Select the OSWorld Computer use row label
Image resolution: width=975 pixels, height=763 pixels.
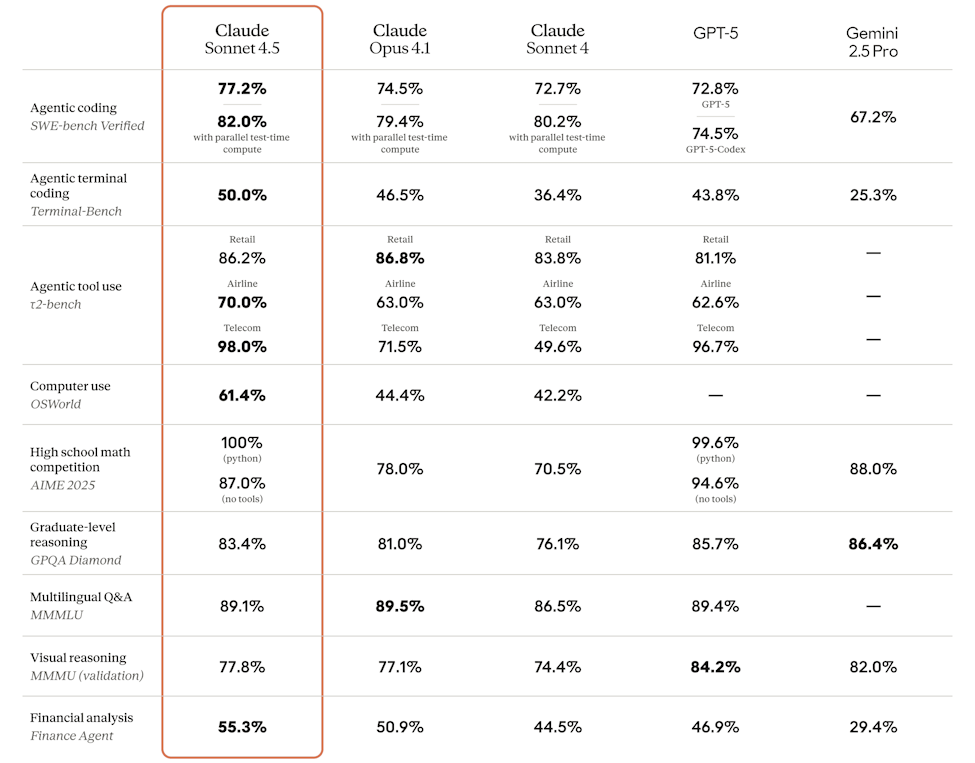(x=70, y=395)
